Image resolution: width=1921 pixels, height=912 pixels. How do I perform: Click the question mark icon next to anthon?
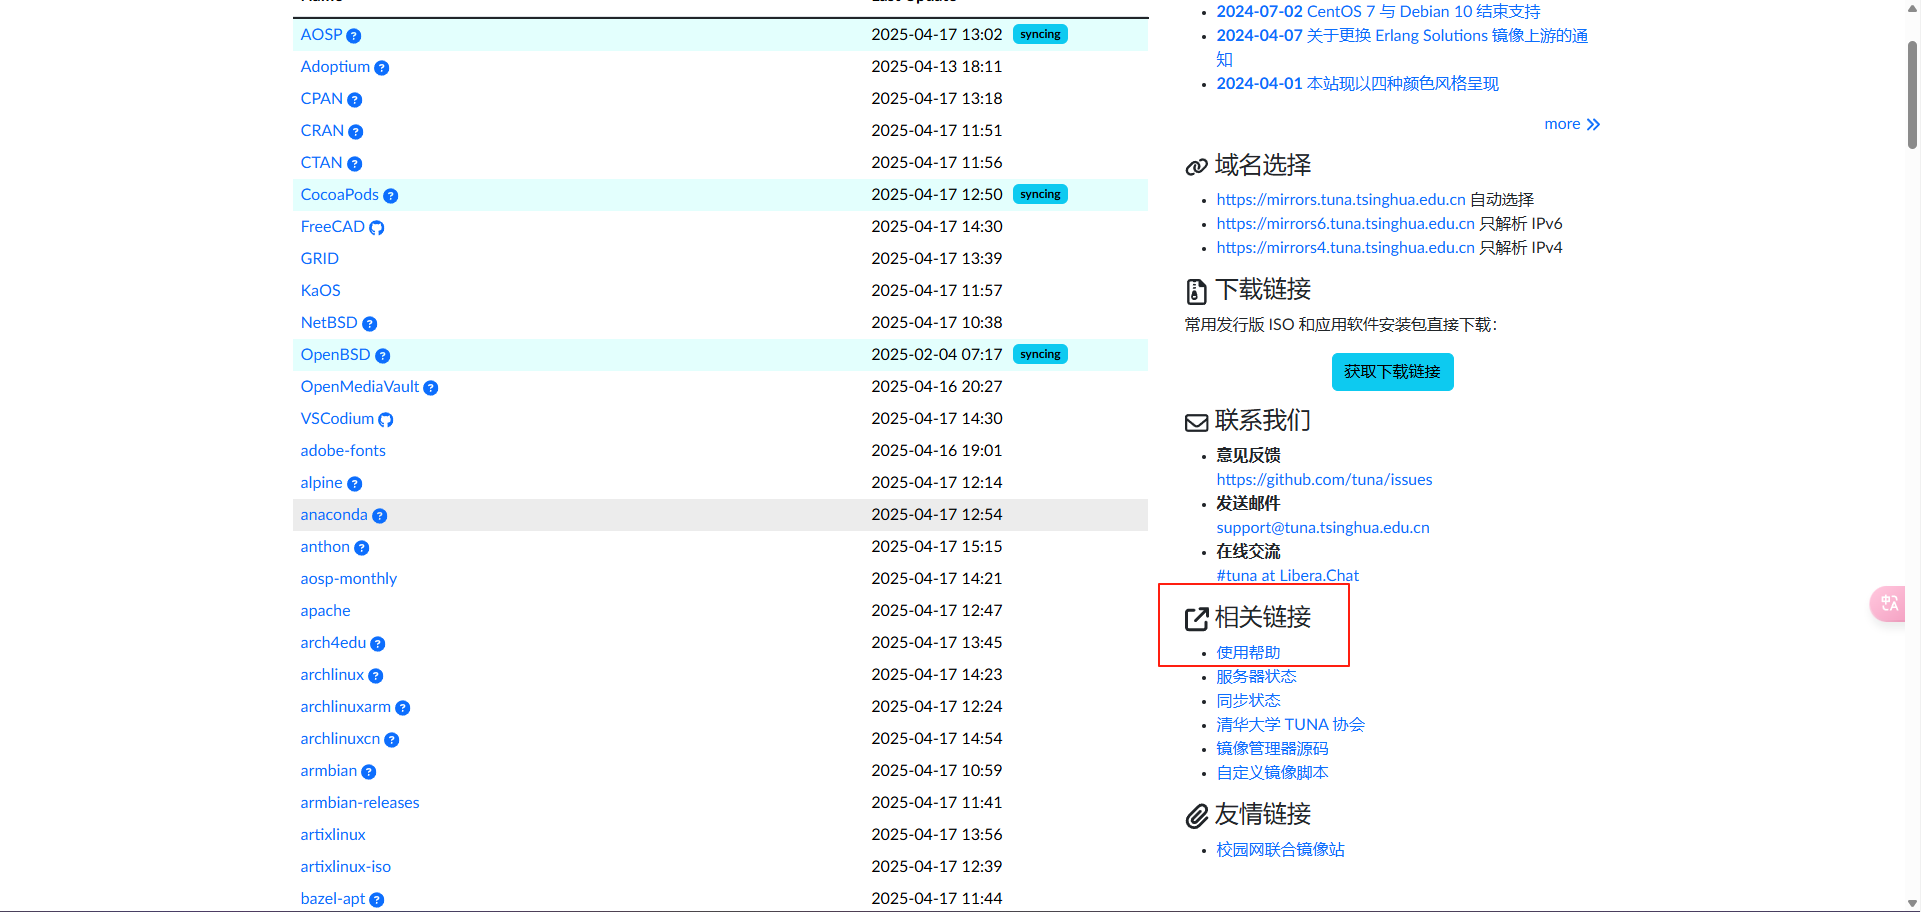pos(362,548)
